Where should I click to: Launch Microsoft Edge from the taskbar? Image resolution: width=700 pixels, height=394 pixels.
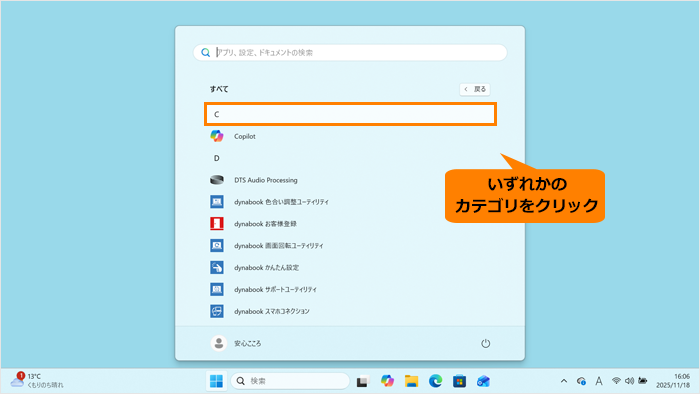[435, 381]
